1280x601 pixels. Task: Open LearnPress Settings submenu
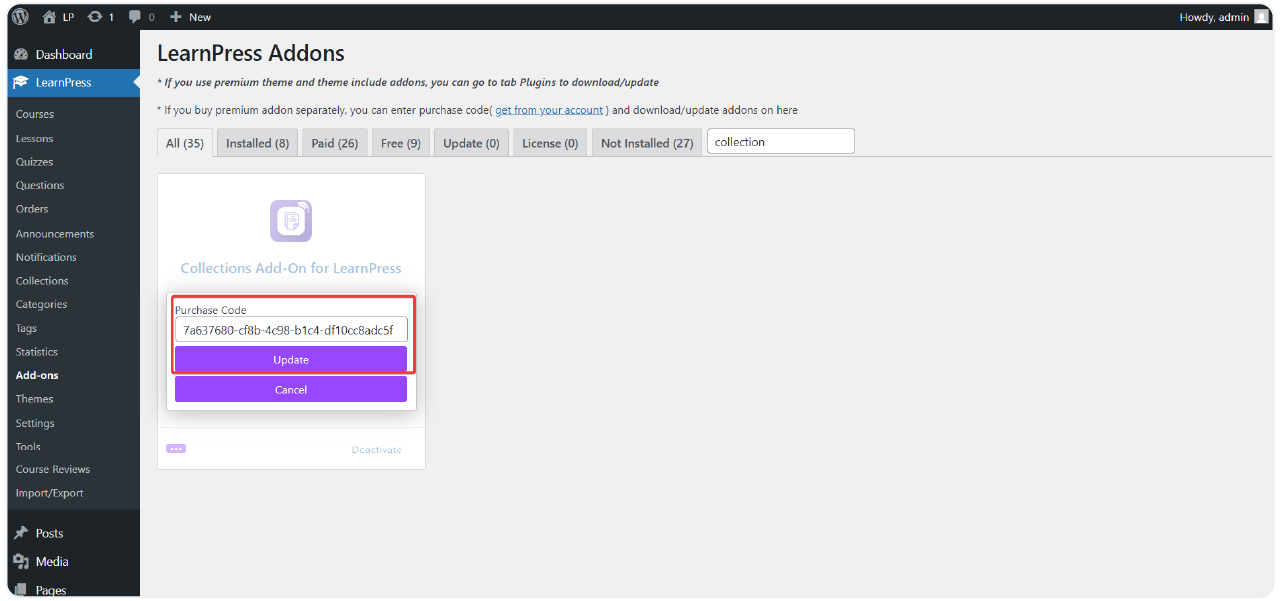pyautogui.click(x=35, y=423)
